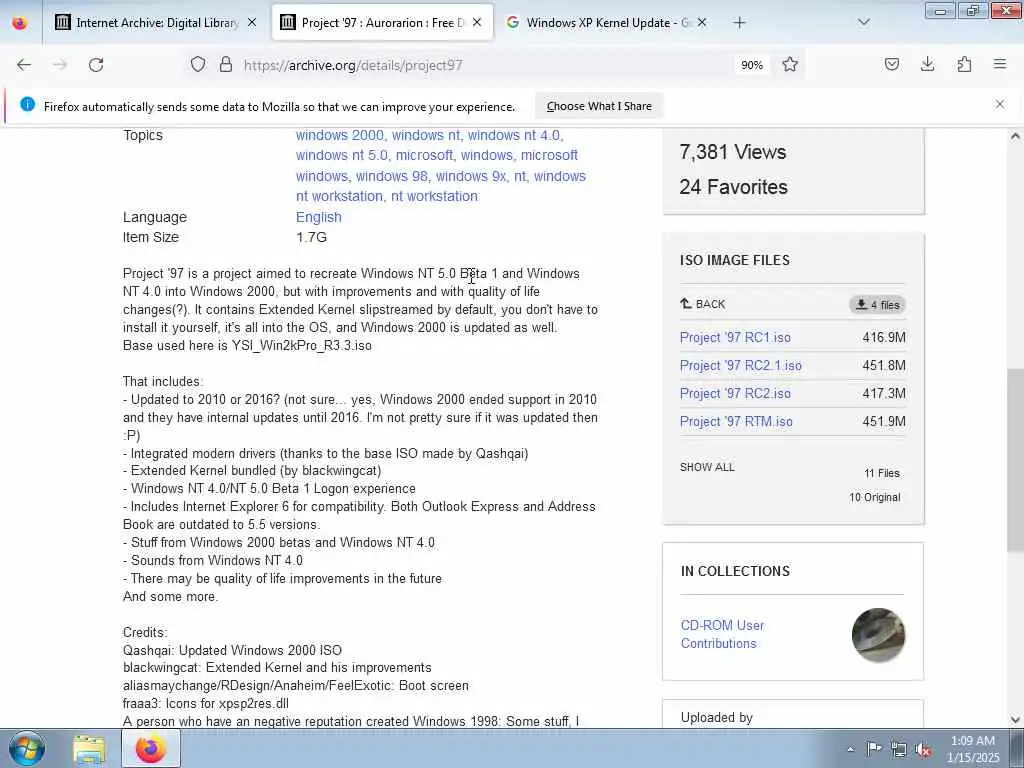Open the windows nt 4.0 topic link
Viewport: 1024px width, 768px height.
[x=514, y=135]
